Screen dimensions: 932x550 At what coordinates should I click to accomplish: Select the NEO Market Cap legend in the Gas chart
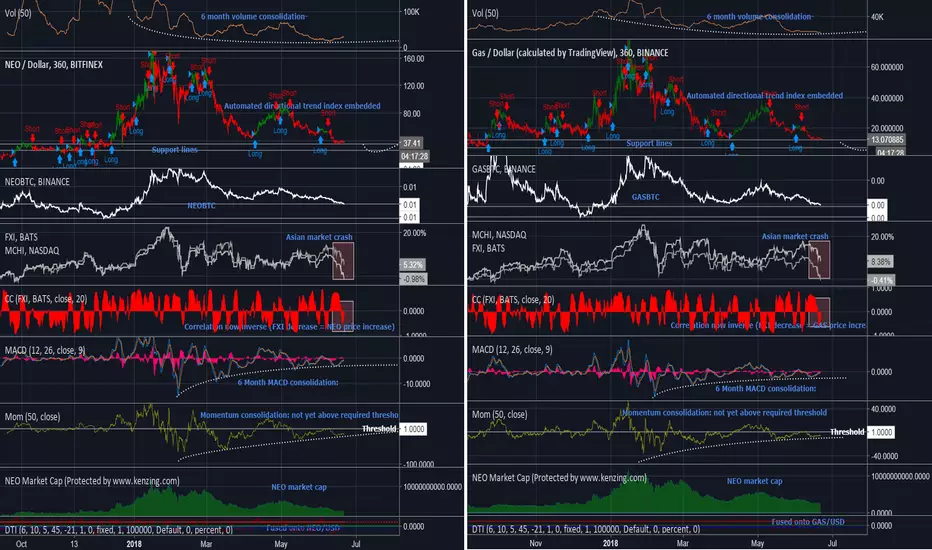tap(559, 477)
